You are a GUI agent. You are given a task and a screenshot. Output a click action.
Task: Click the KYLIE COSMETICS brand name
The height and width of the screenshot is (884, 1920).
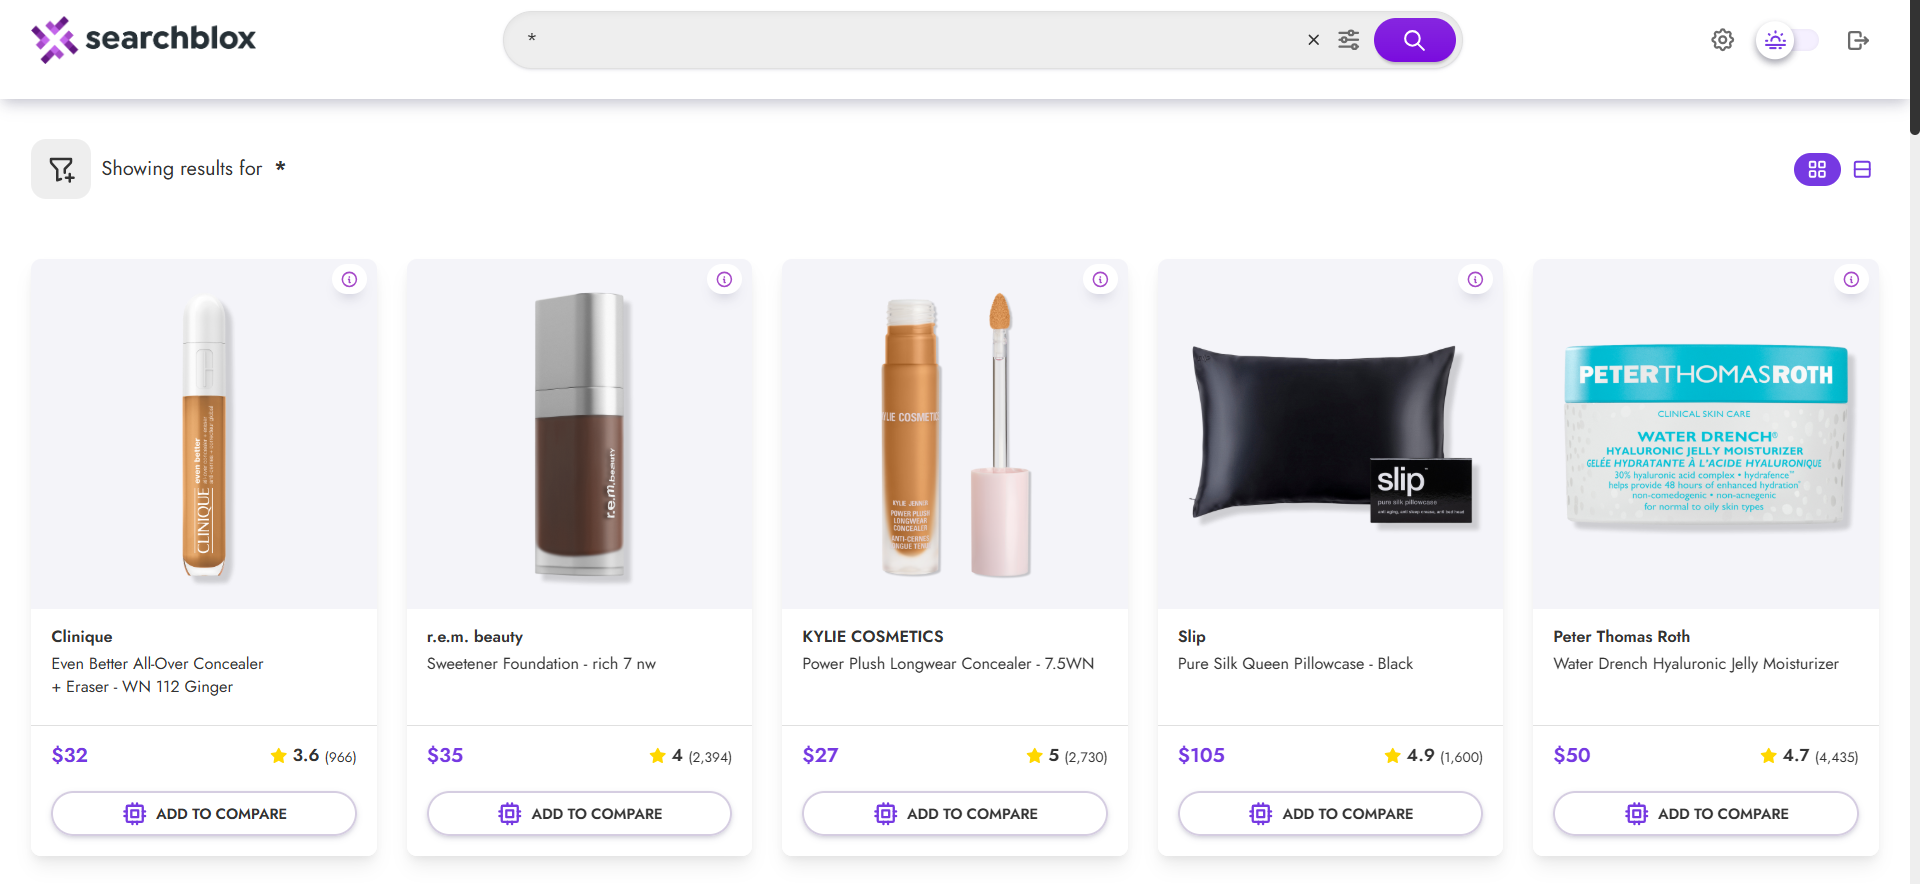[873, 636]
